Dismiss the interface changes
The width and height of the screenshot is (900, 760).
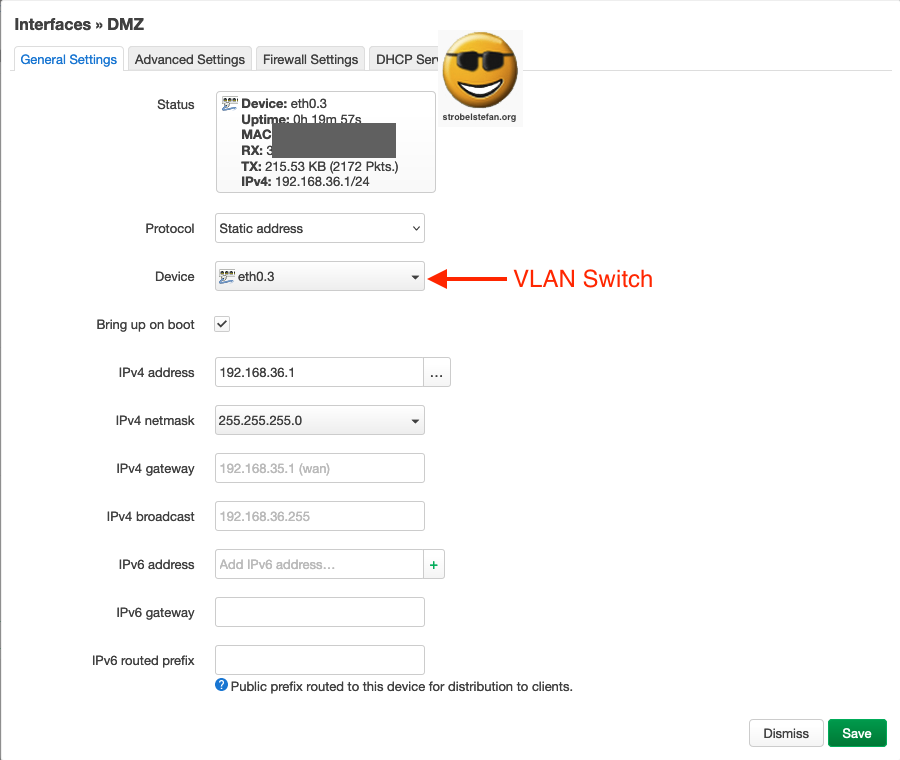pos(786,733)
